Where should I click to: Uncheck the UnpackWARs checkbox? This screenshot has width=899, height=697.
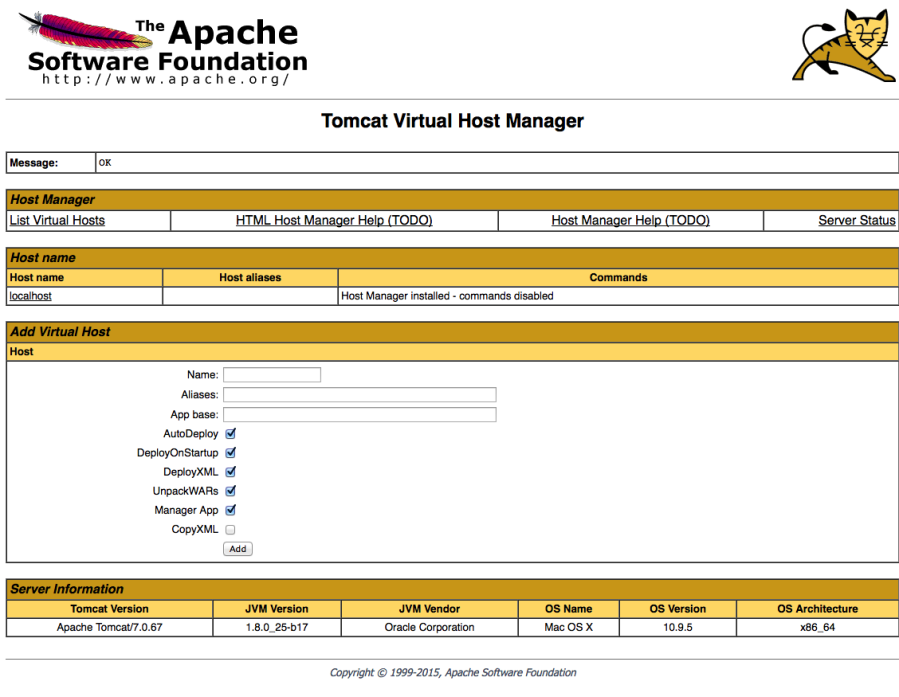(x=230, y=491)
